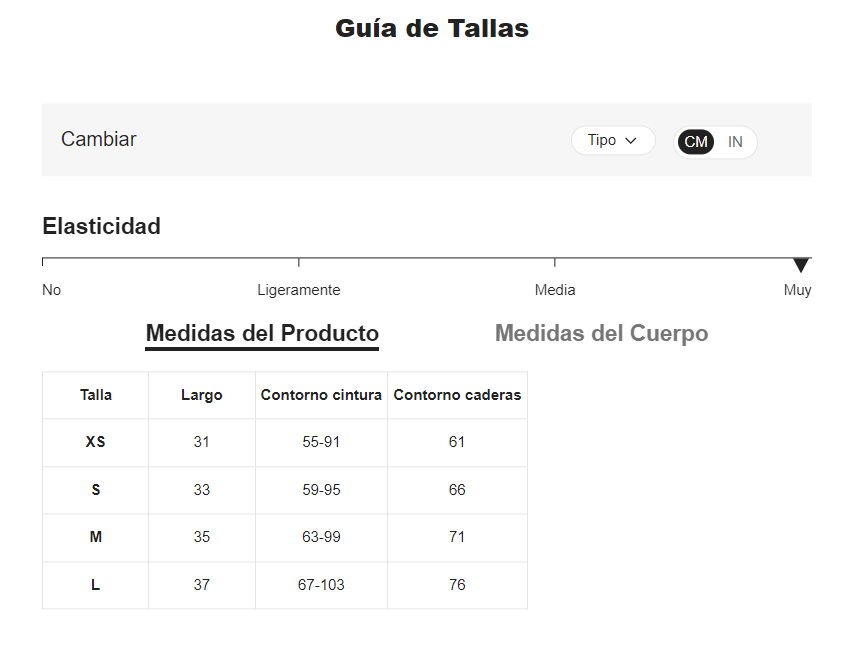Click the Media elasticity label
This screenshot has height=647, width=867.
pos(555,290)
